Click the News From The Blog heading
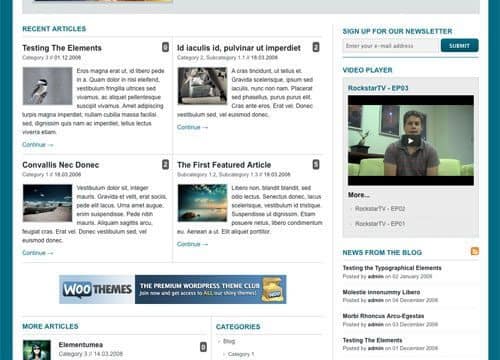Screen dimensions: 500x360 click(x=382, y=253)
